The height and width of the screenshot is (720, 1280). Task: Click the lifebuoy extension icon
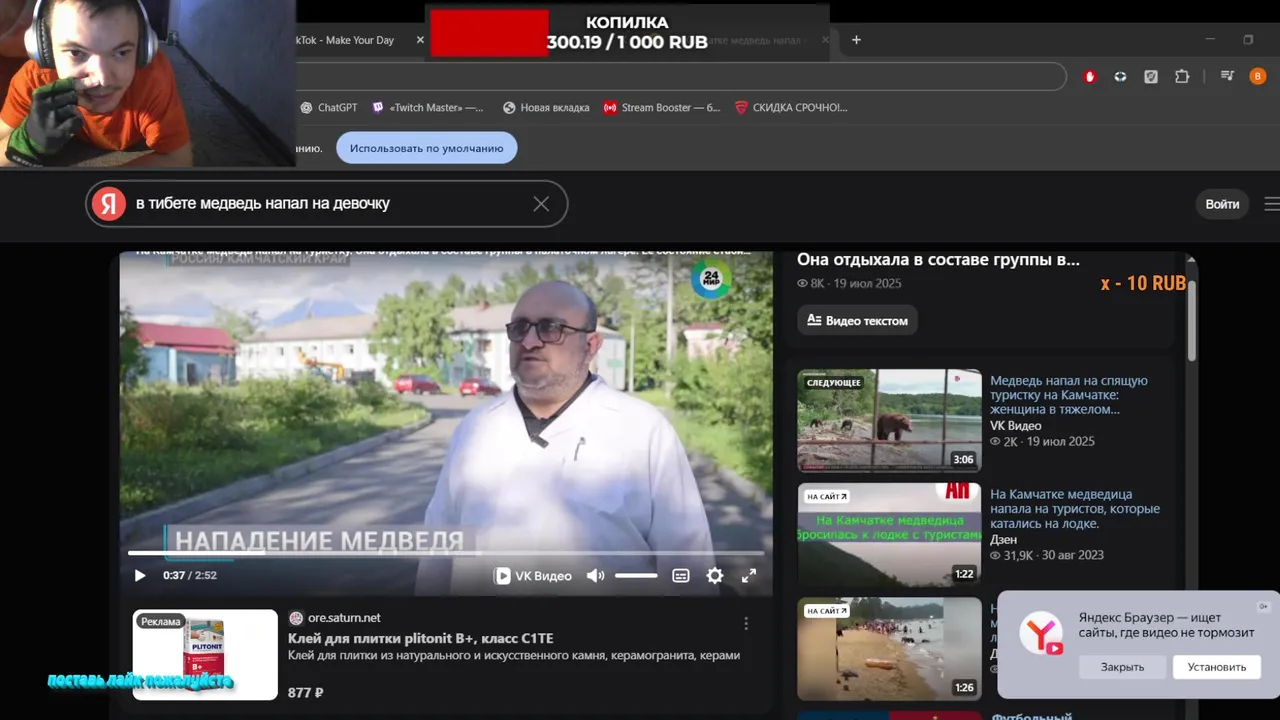point(1121,76)
